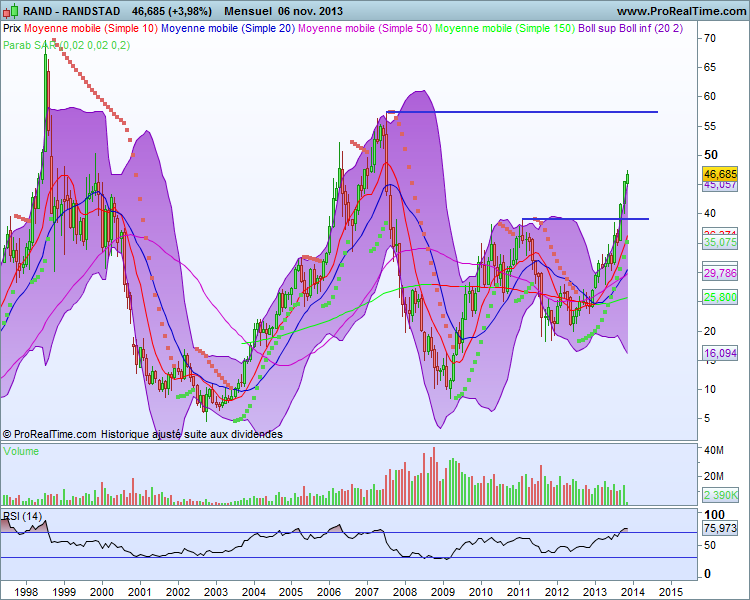Image resolution: width=750 pixels, height=600 pixels.
Task: Select the Moyenne mobile (Simple 20) label
Action: point(228,28)
